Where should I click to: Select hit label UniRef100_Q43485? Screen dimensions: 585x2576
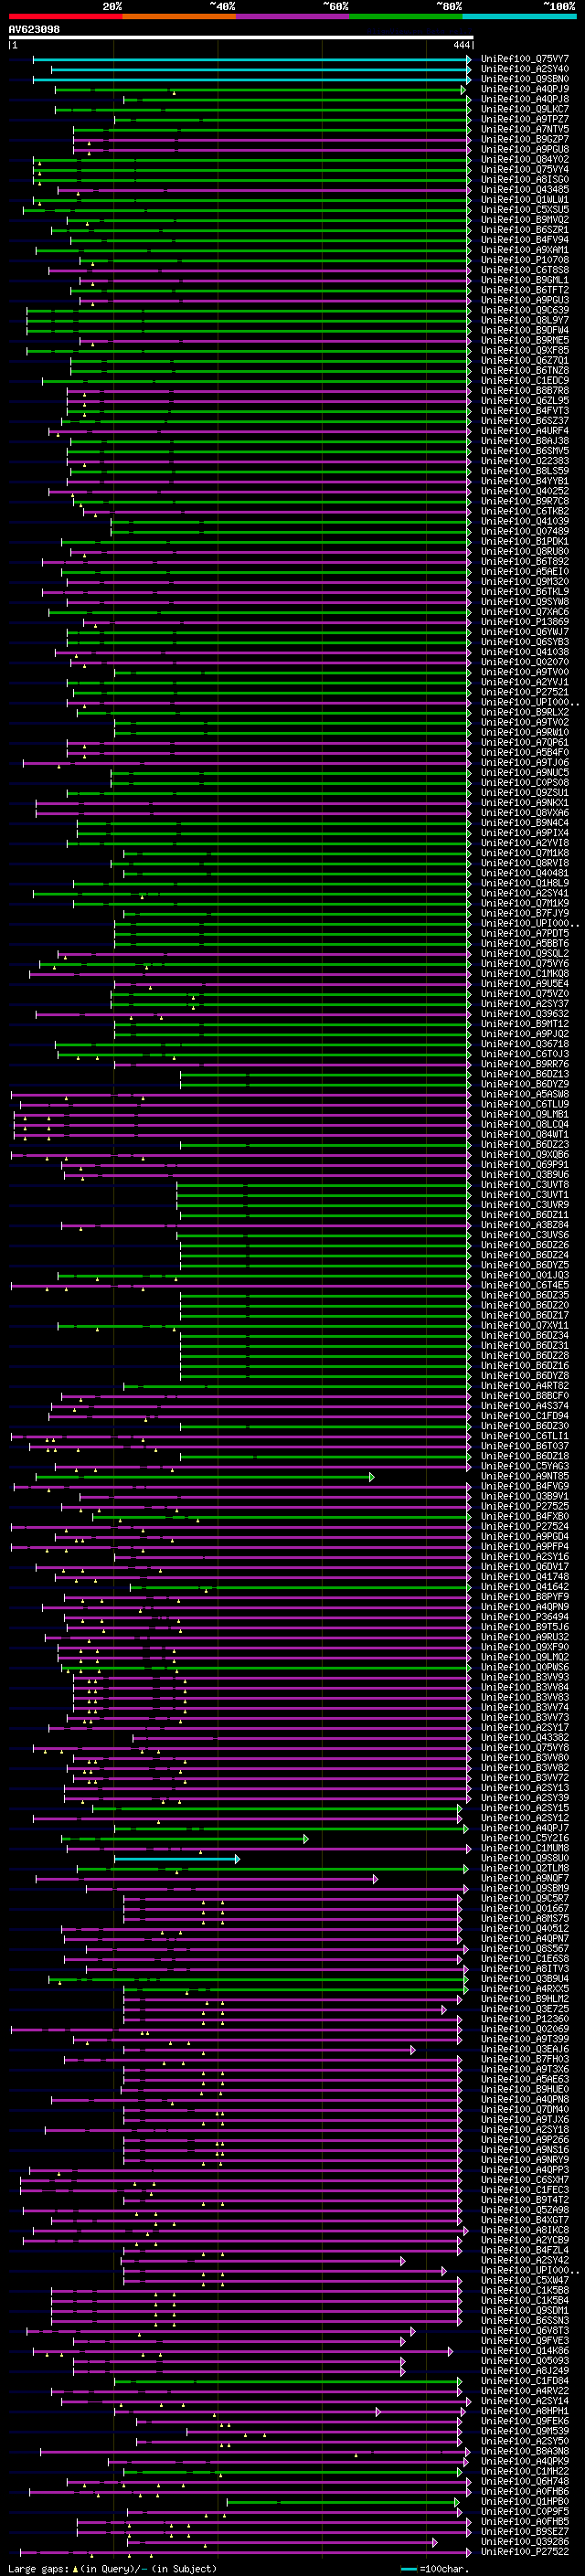[x=524, y=190]
